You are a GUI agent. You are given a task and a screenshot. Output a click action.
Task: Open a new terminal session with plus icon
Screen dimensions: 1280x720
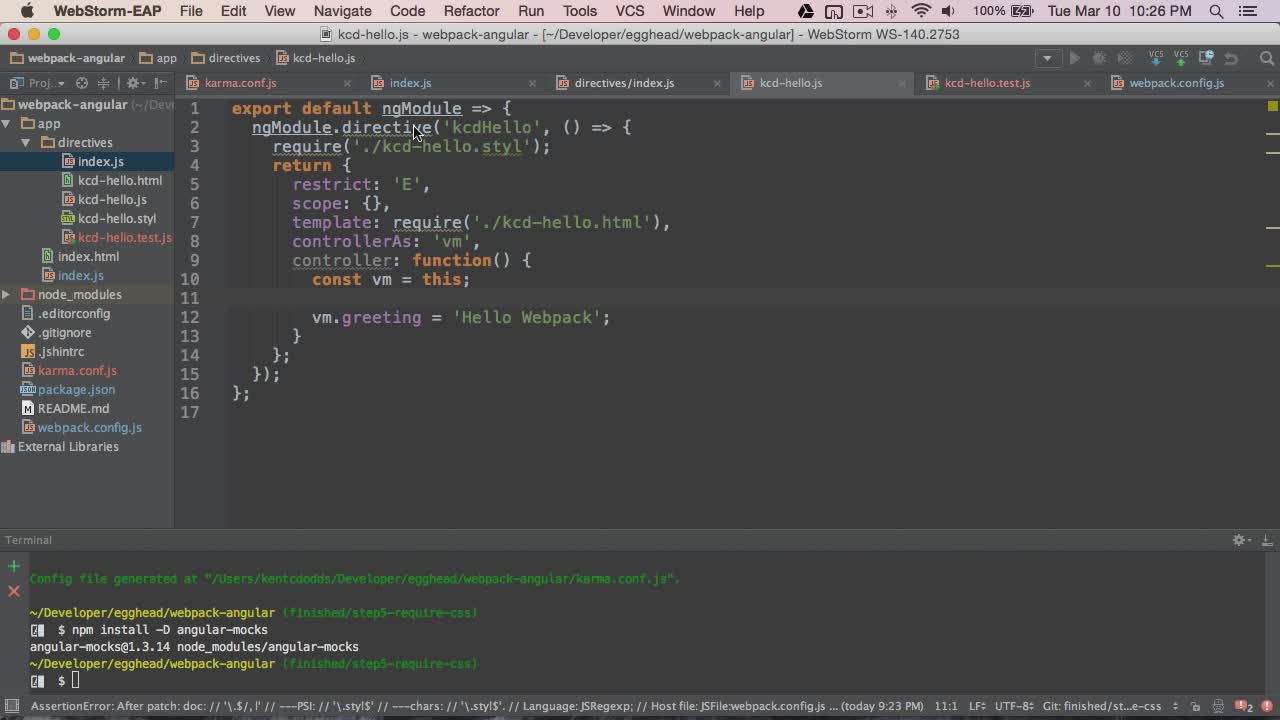point(14,566)
